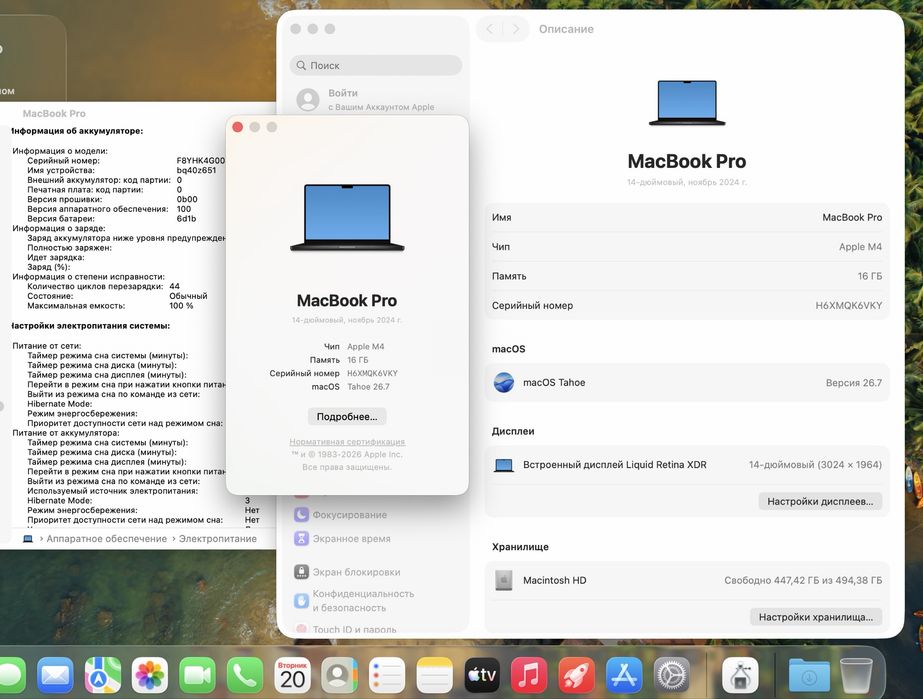This screenshot has width=923, height=699.
Task: Select Фокусирование in the sidebar
Action: 350,515
